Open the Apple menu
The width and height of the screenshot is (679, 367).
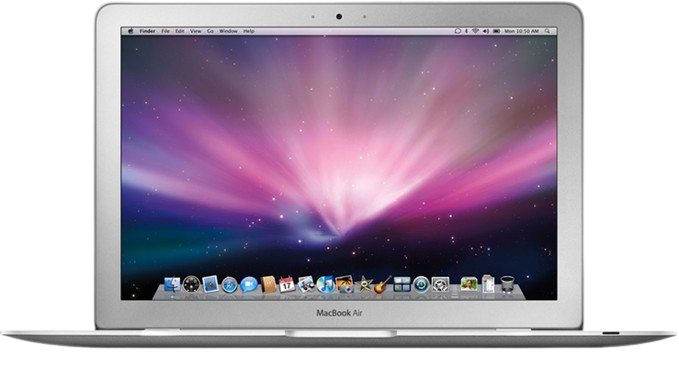[x=130, y=31]
